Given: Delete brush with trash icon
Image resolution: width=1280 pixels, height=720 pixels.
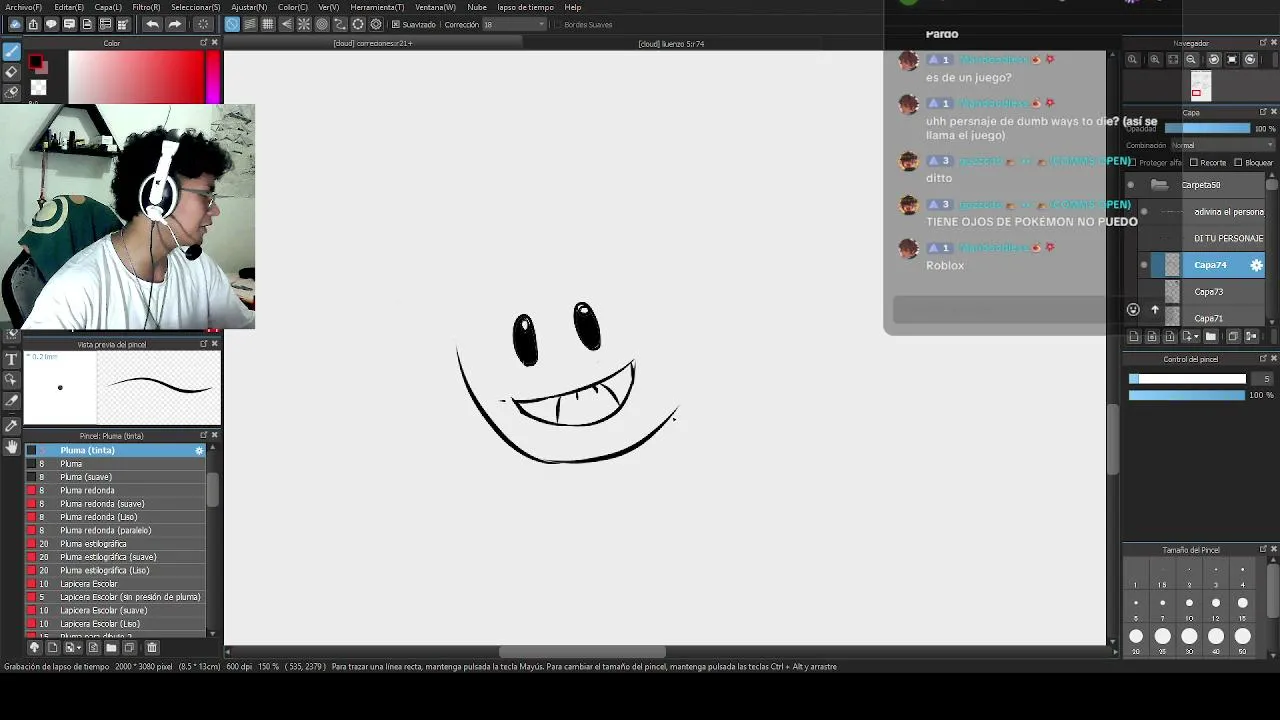Looking at the screenshot, I should [152, 648].
